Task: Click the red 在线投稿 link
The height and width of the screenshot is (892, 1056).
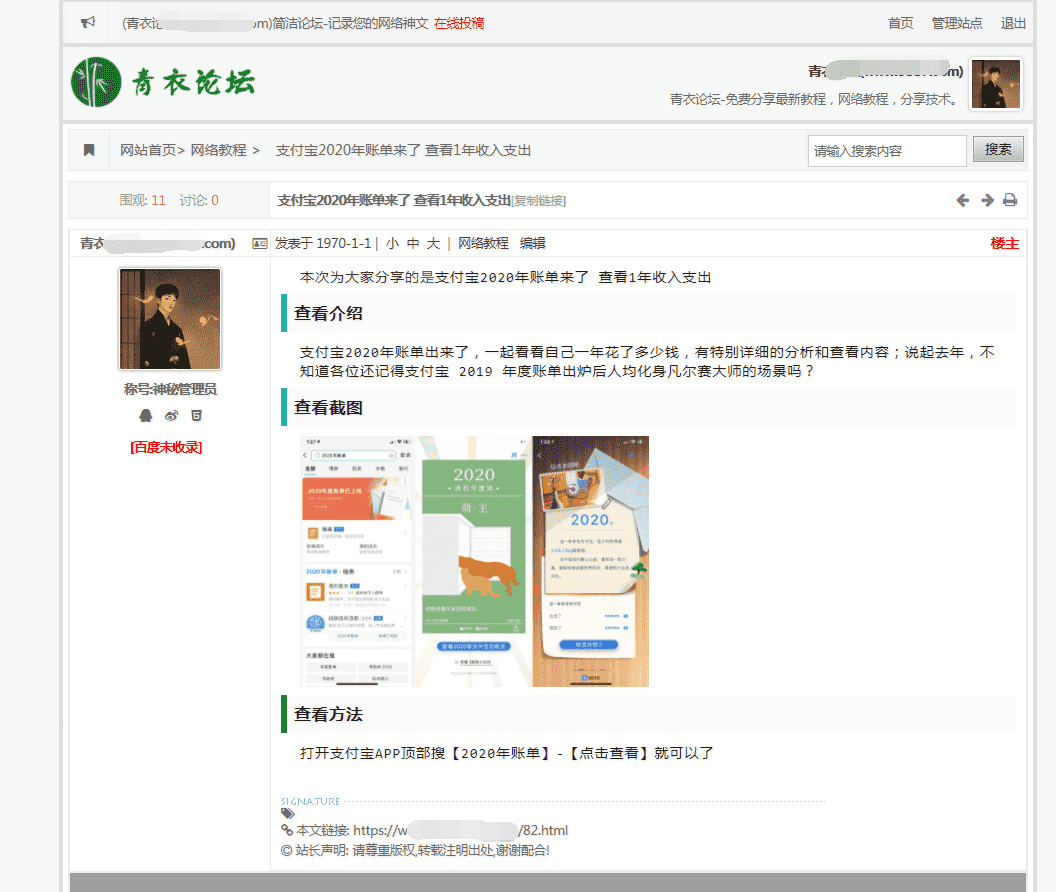Action: [x=459, y=23]
